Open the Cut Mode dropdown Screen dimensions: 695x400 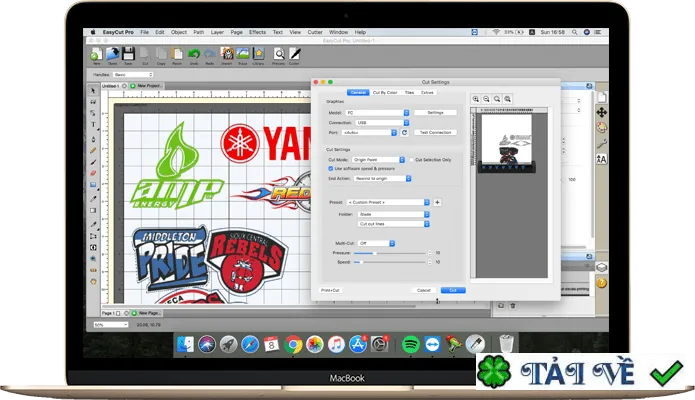[379, 160]
